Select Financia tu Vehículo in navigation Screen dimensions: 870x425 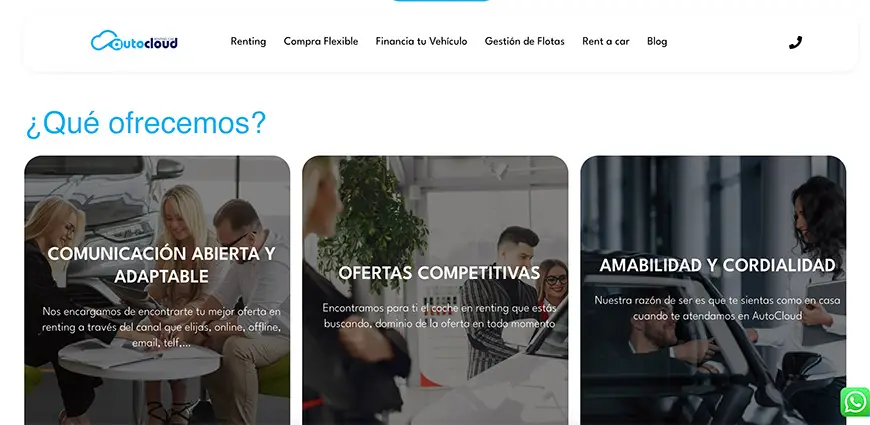(x=421, y=42)
